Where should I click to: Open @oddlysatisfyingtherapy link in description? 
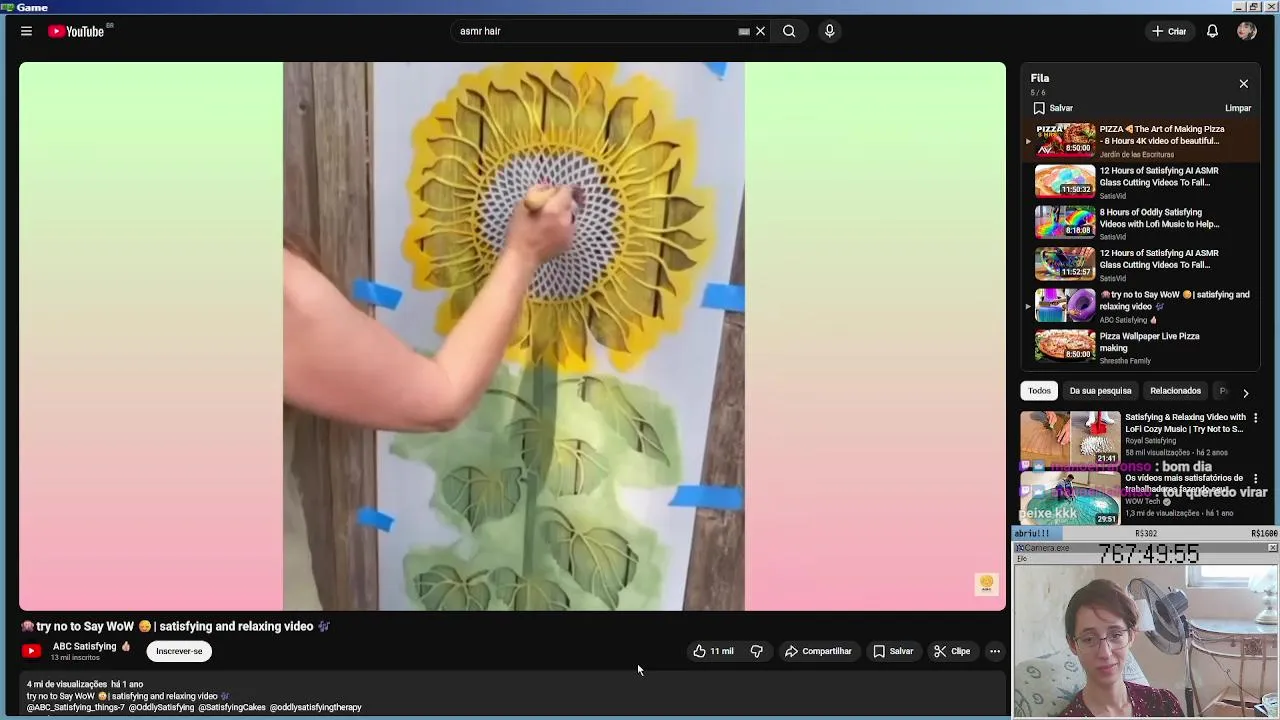click(316, 707)
